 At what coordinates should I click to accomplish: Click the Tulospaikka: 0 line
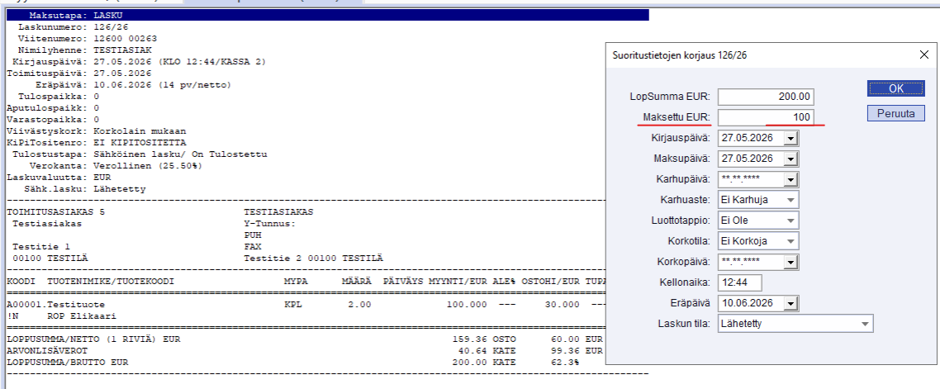click(59, 97)
